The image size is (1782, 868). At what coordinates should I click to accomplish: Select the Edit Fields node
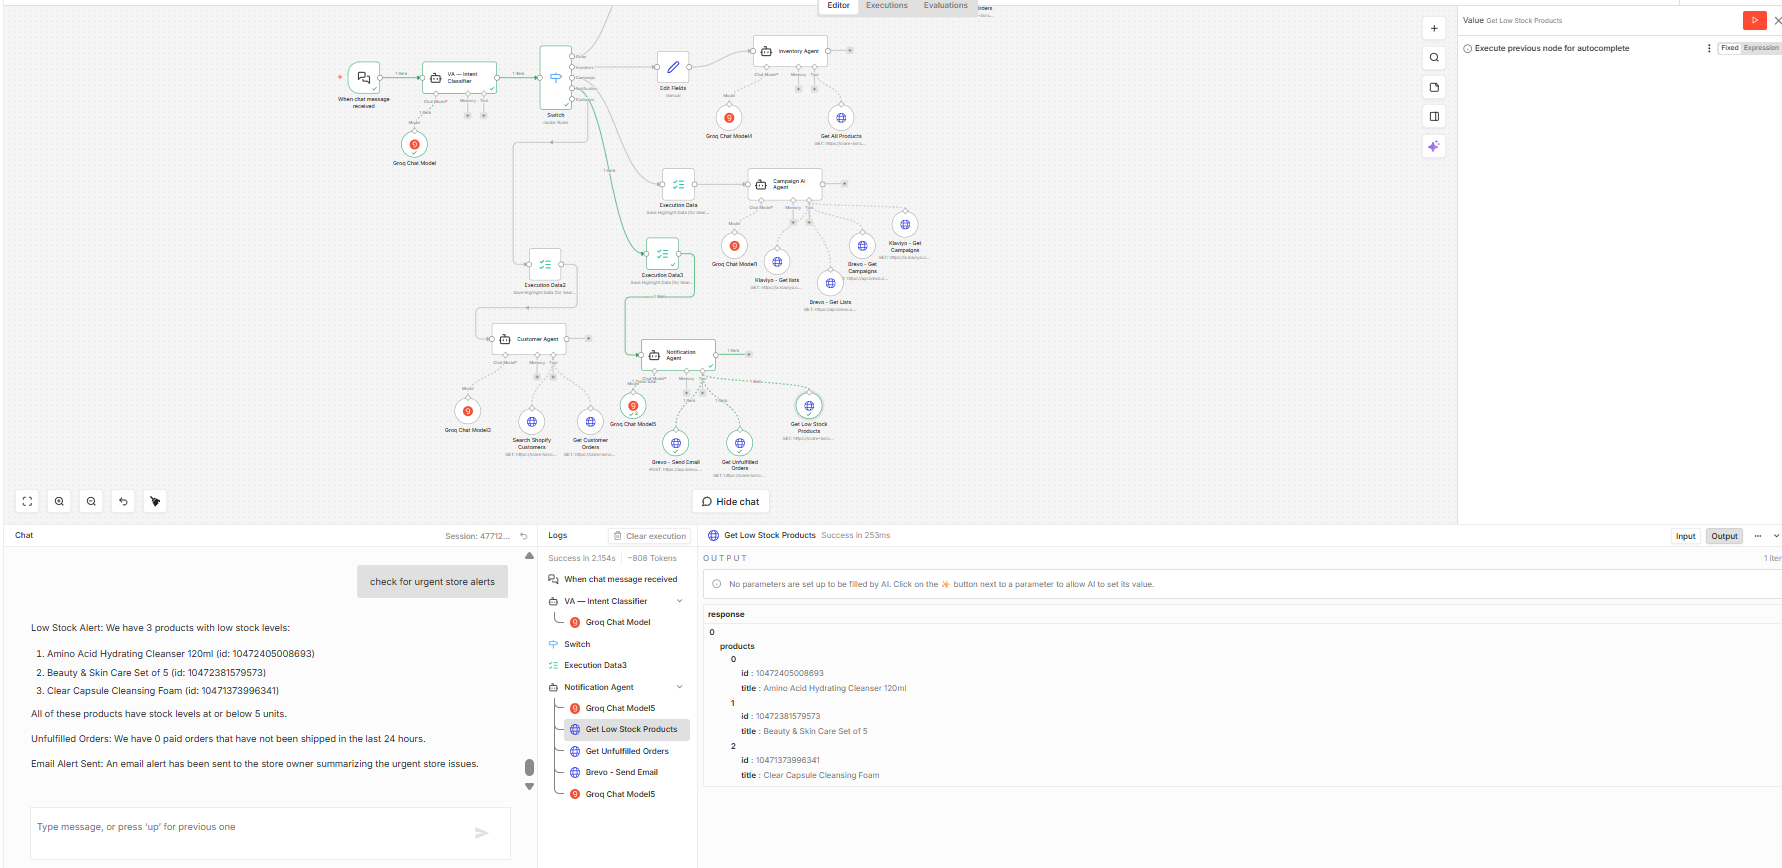[673, 67]
